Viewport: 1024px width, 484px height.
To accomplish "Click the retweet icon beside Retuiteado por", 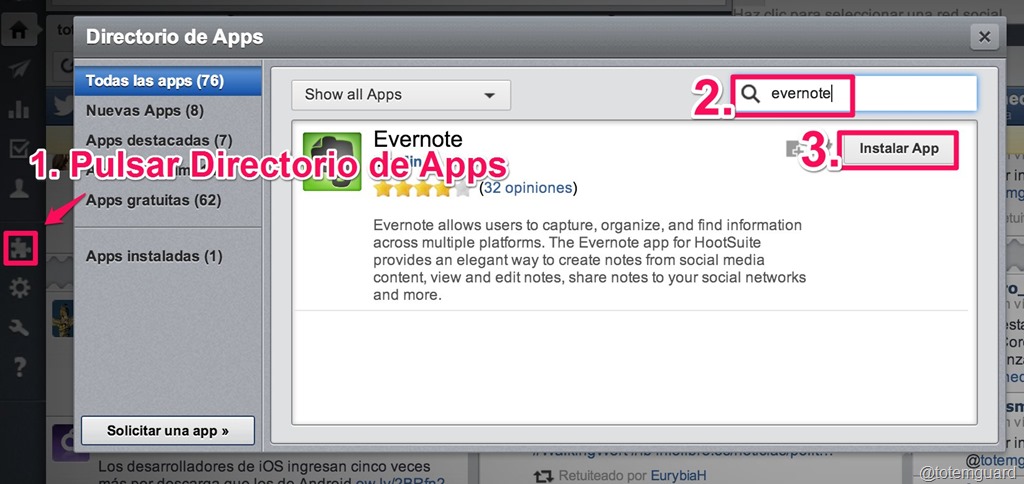I will coord(542,476).
